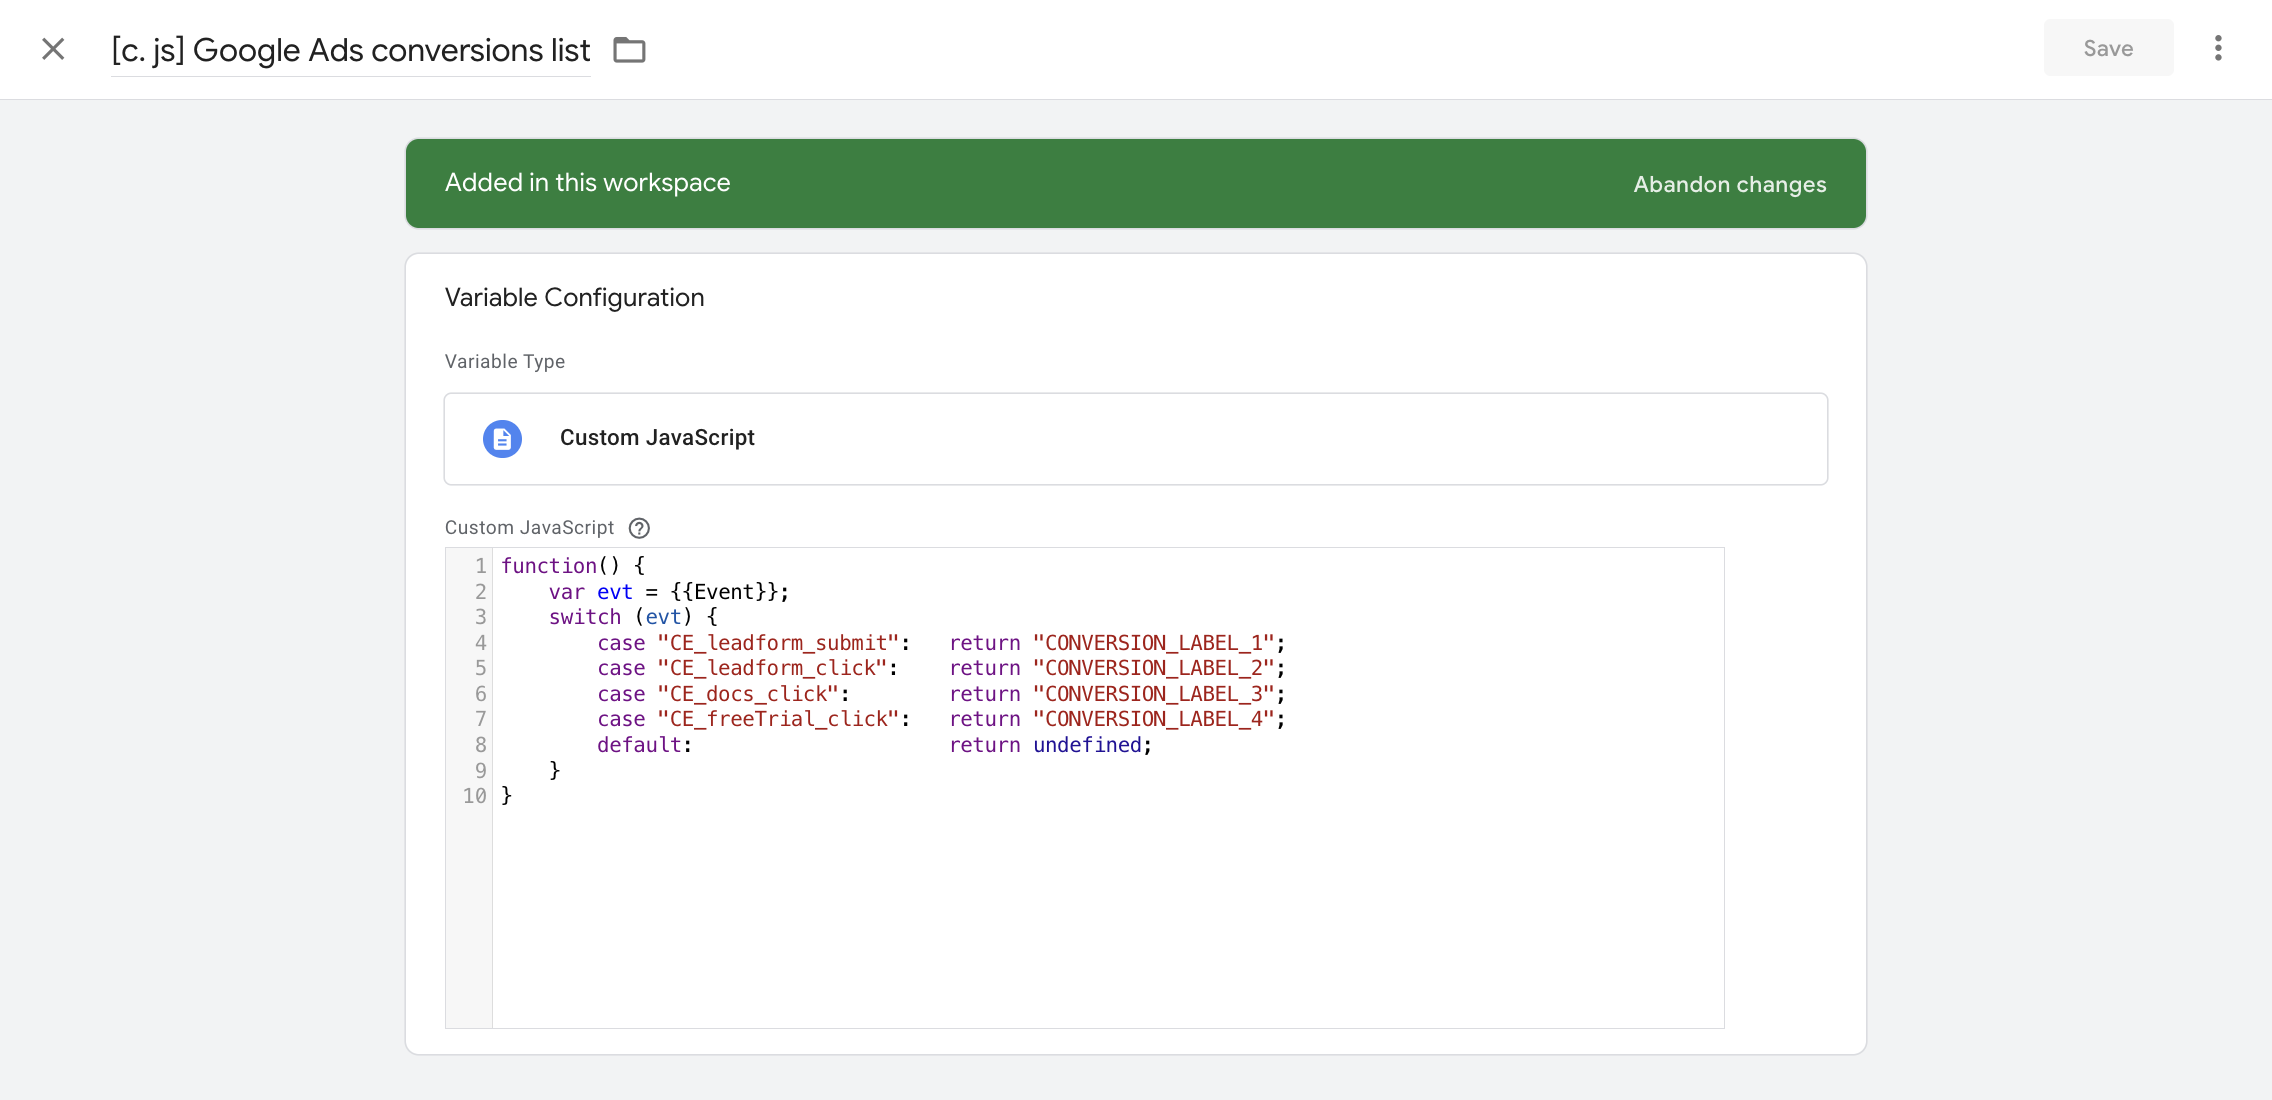This screenshot has height=1100, width=2272.
Task: Click the 'switch (evt) {' code line
Action: pos(633,617)
